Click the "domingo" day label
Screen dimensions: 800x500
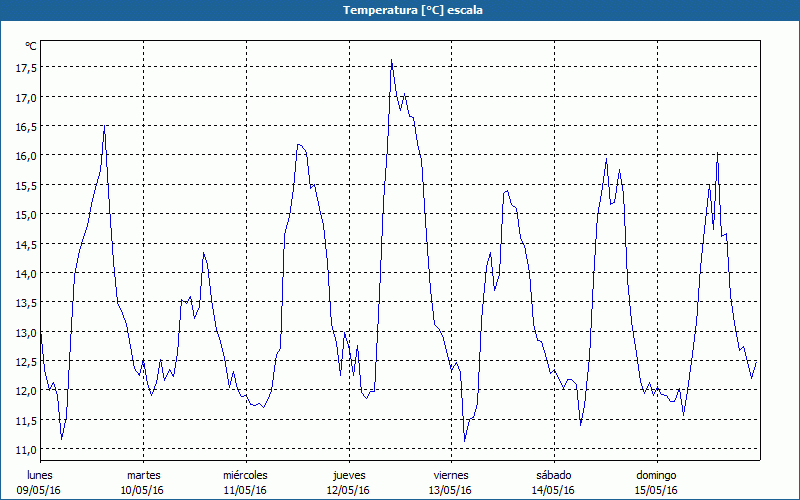click(656, 474)
